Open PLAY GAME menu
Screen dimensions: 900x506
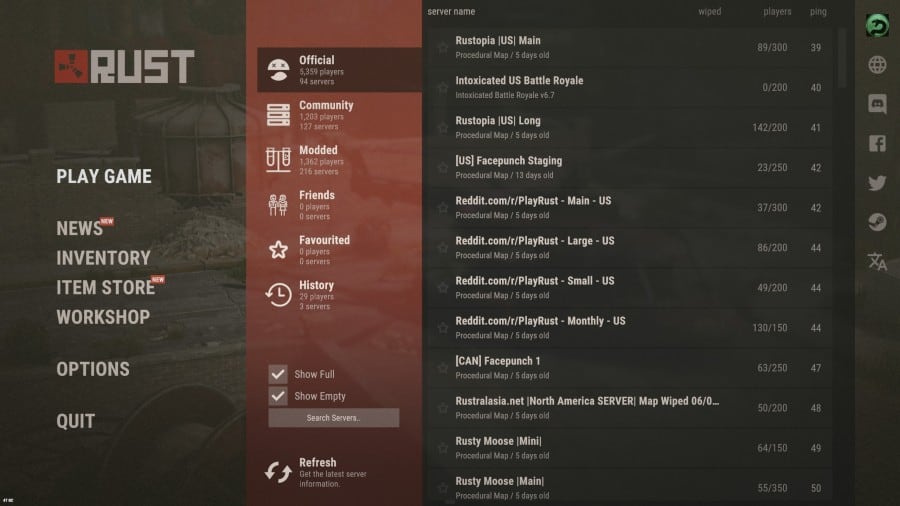point(104,176)
